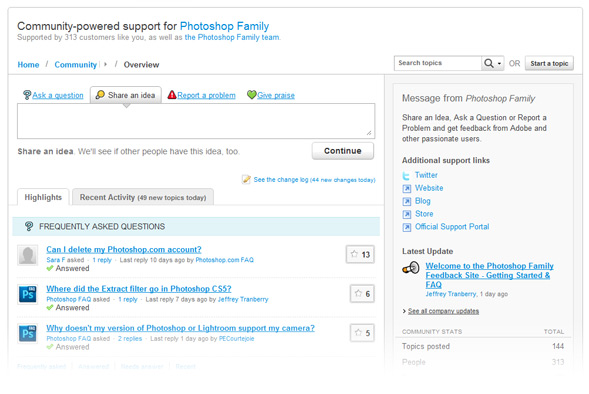Click the Official Support Portal external link icon
The height and width of the screenshot is (394, 589).
[406, 227]
